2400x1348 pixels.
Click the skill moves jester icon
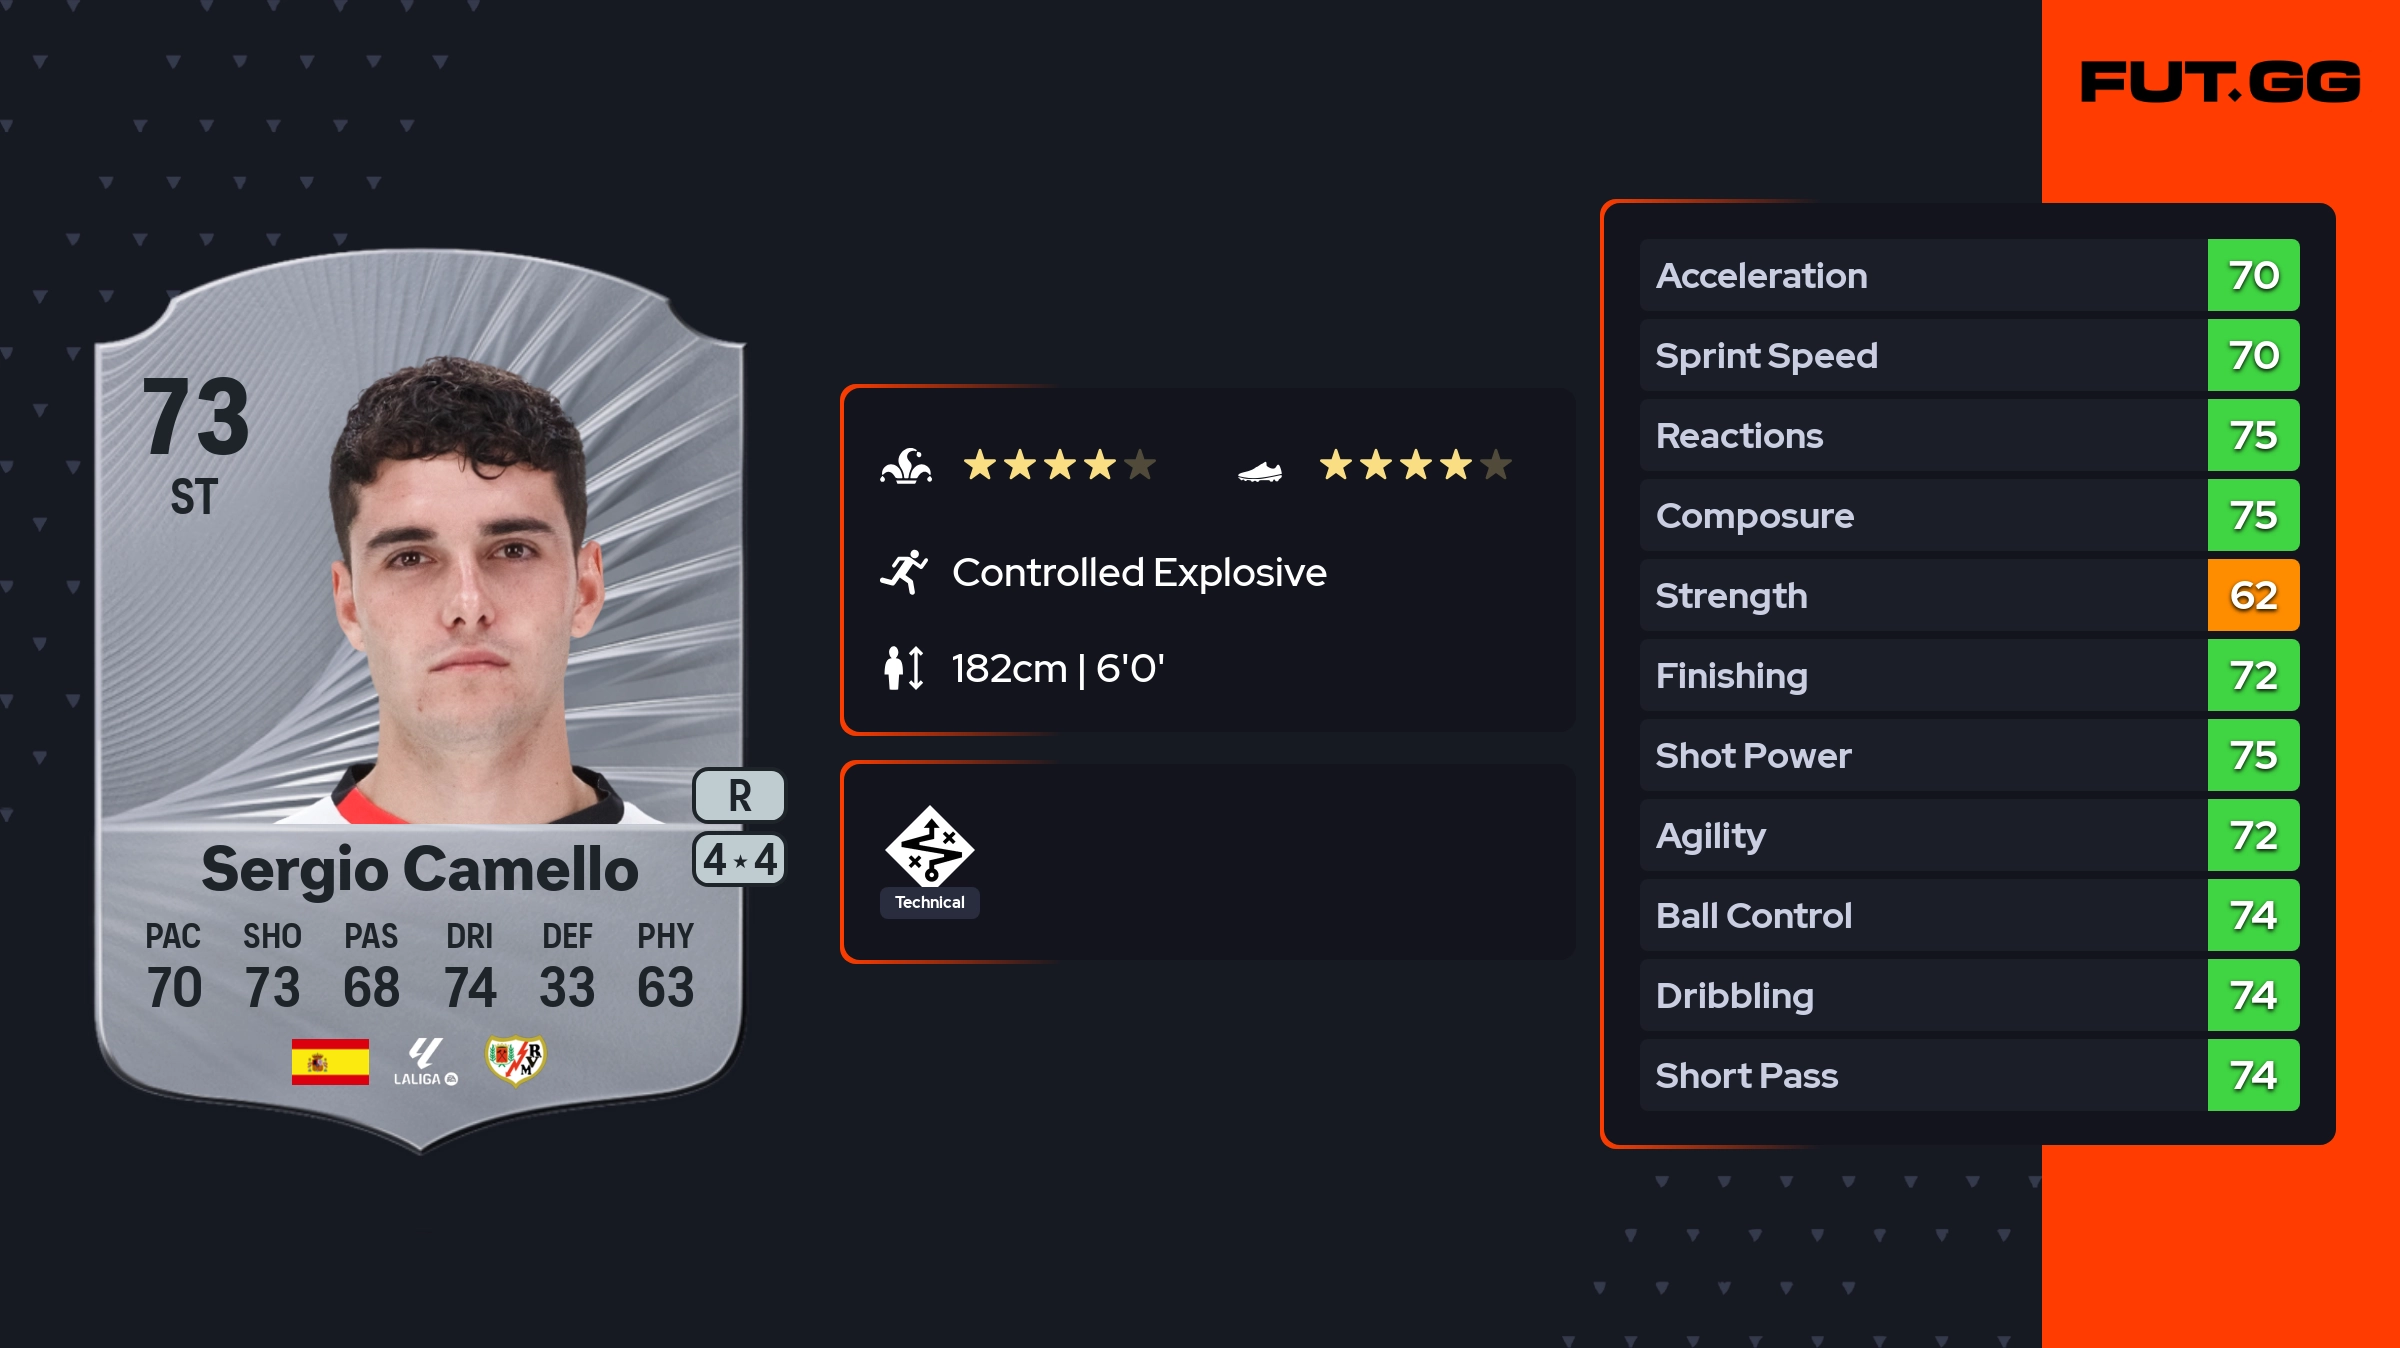coord(906,466)
